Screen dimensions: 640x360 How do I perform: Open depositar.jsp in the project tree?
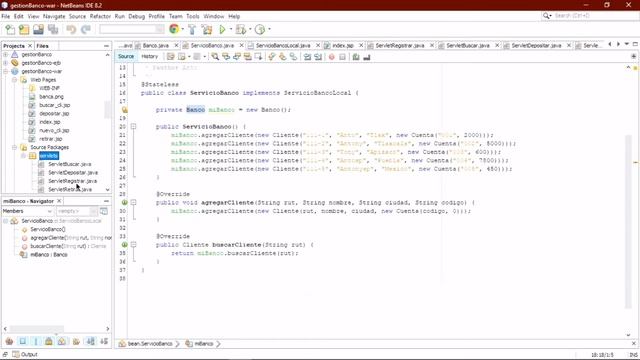pos(54,113)
